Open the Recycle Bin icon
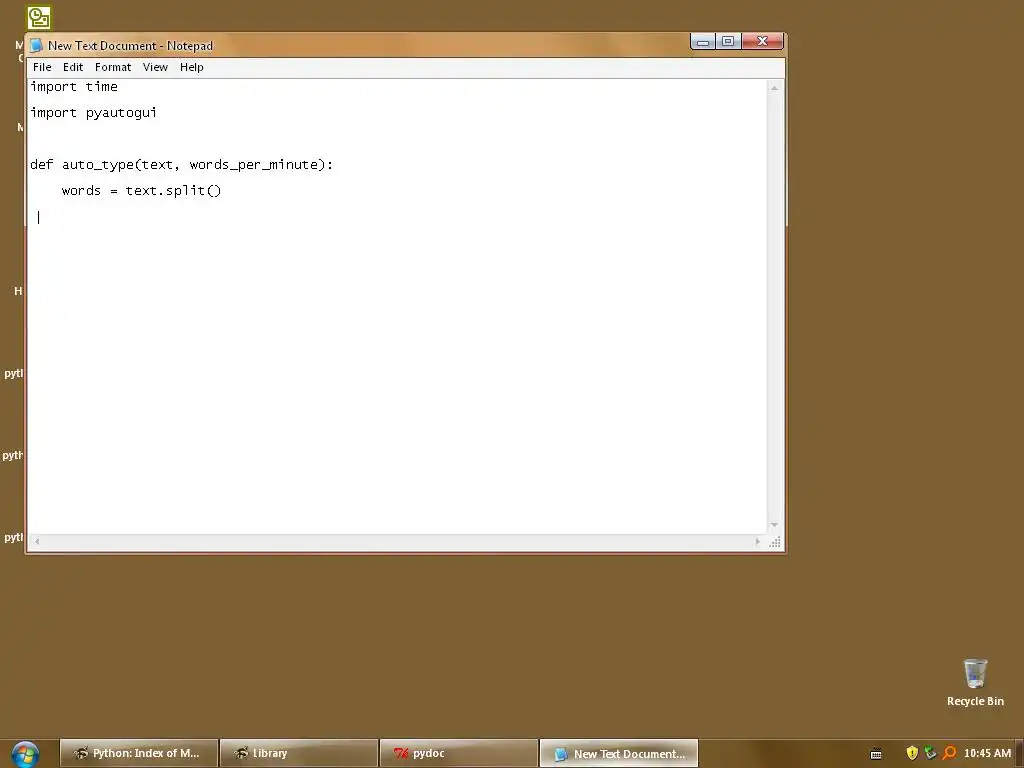 (x=975, y=682)
